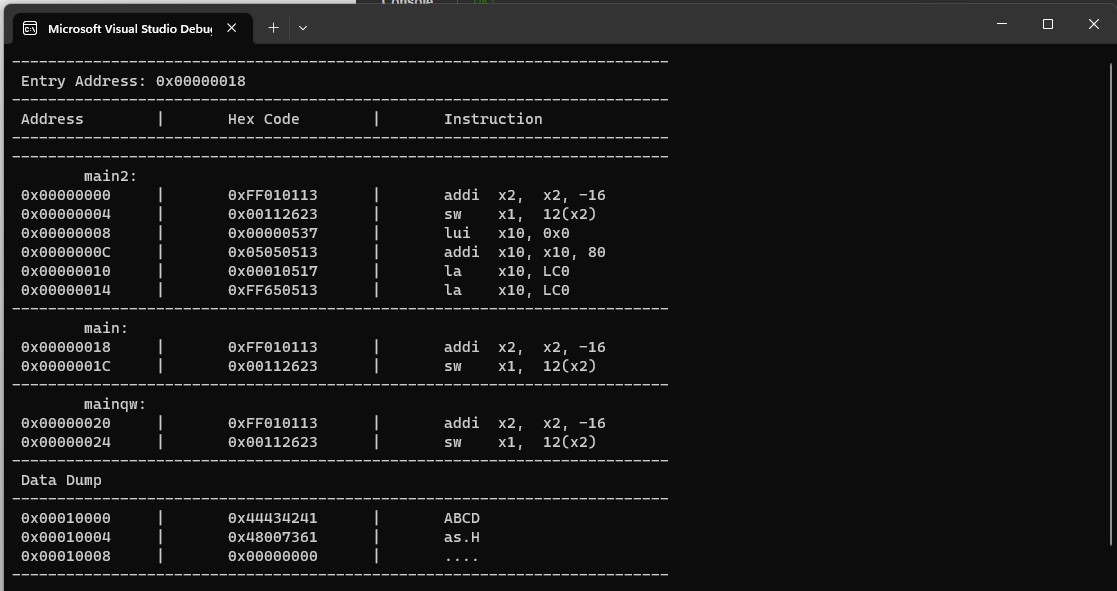This screenshot has width=1117, height=591.
Task: Click the mainqw: label
Action: (x=115, y=404)
